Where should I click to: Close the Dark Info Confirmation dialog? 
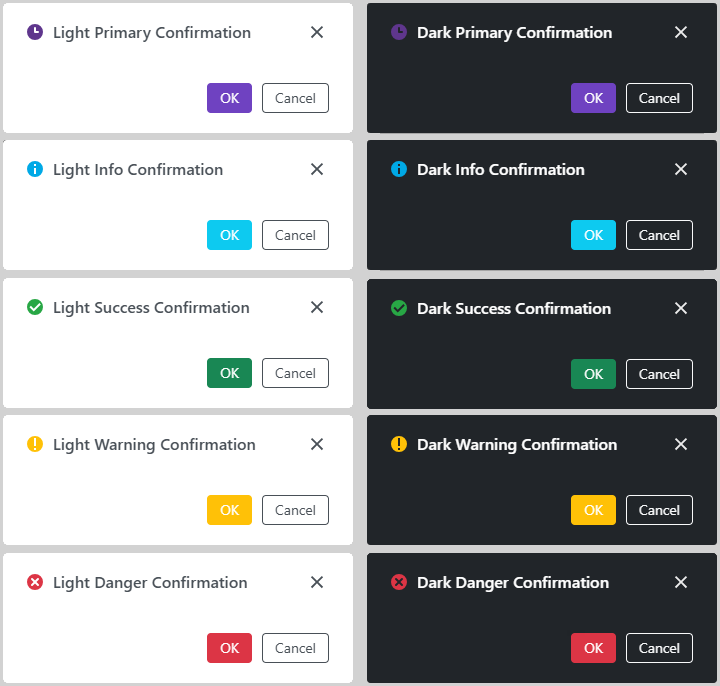pyautogui.click(x=681, y=169)
